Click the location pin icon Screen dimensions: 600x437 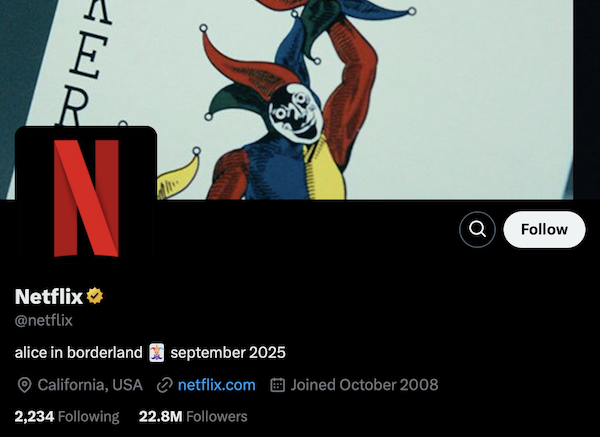[x=24, y=385]
